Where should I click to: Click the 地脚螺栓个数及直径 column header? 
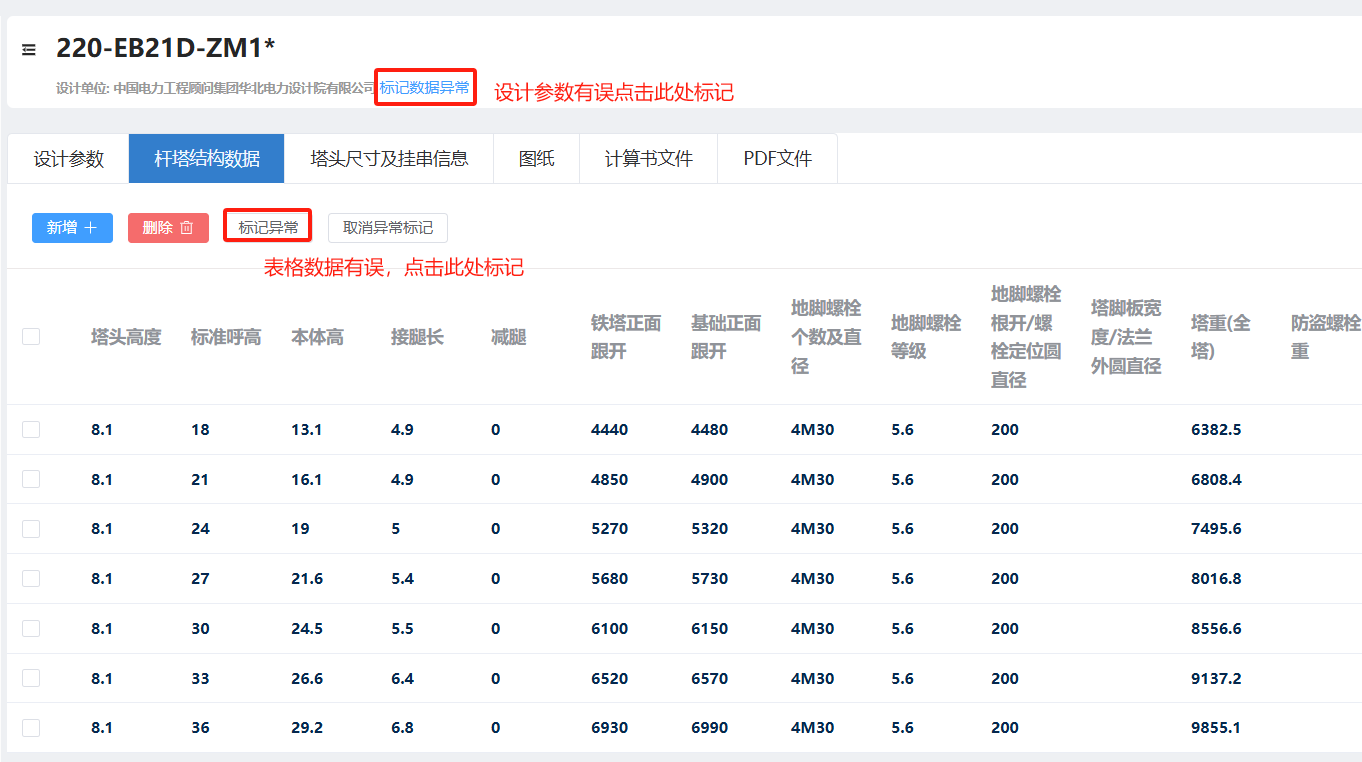826,337
